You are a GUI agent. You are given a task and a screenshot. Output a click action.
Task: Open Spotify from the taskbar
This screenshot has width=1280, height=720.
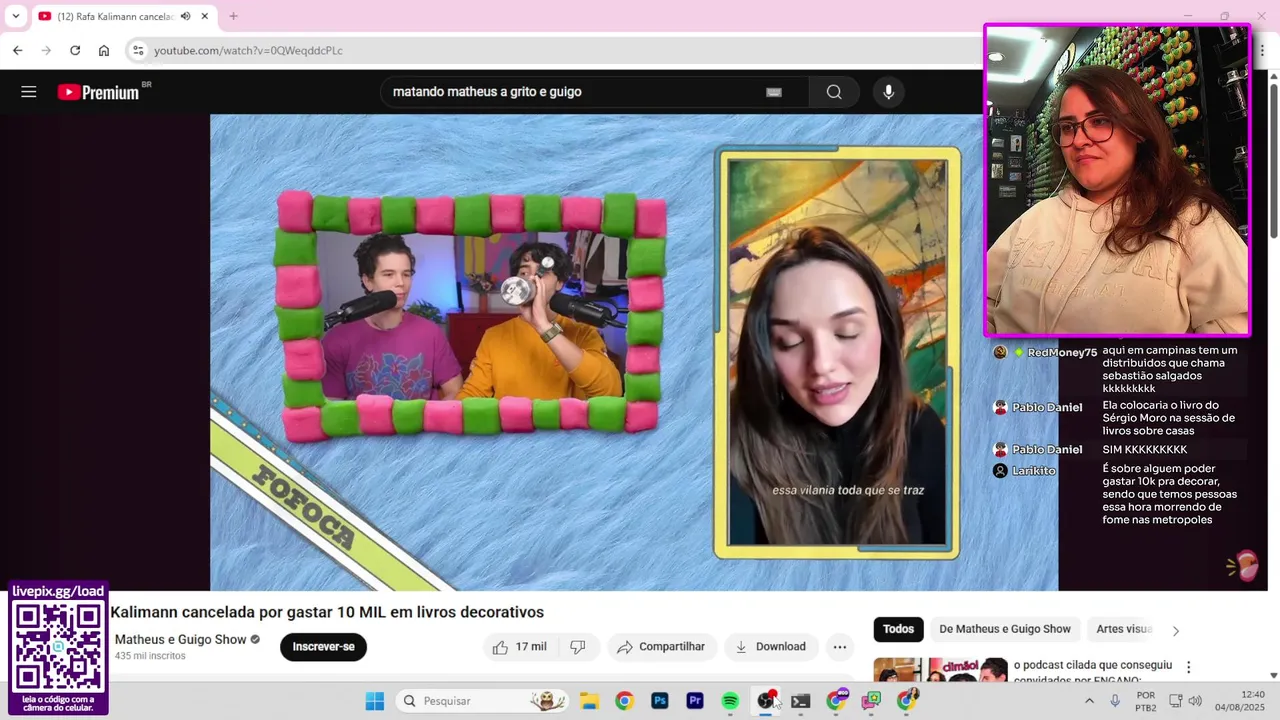click(x=730, y=701)
